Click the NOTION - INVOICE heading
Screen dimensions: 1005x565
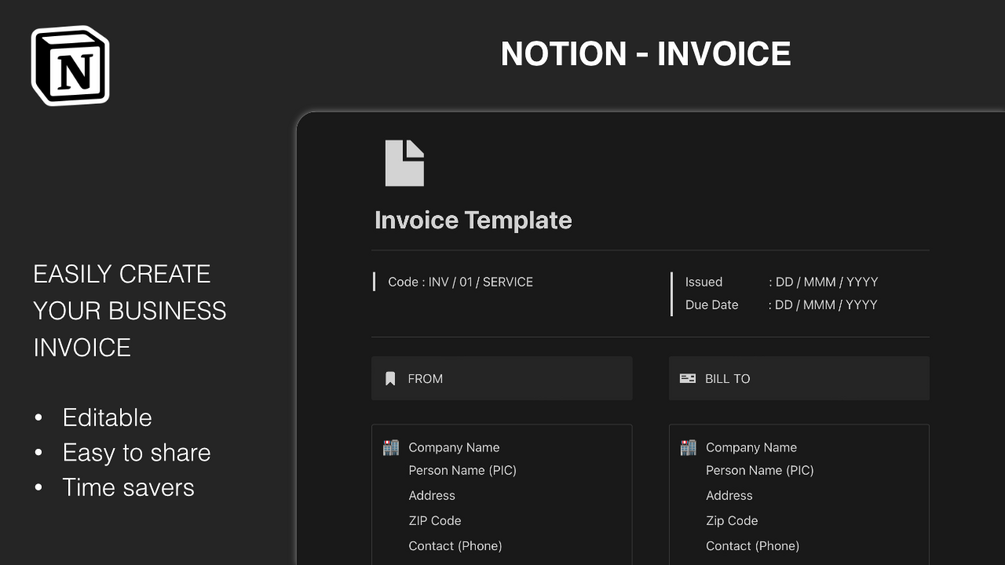pyautogui.click(x=645, y=53)
